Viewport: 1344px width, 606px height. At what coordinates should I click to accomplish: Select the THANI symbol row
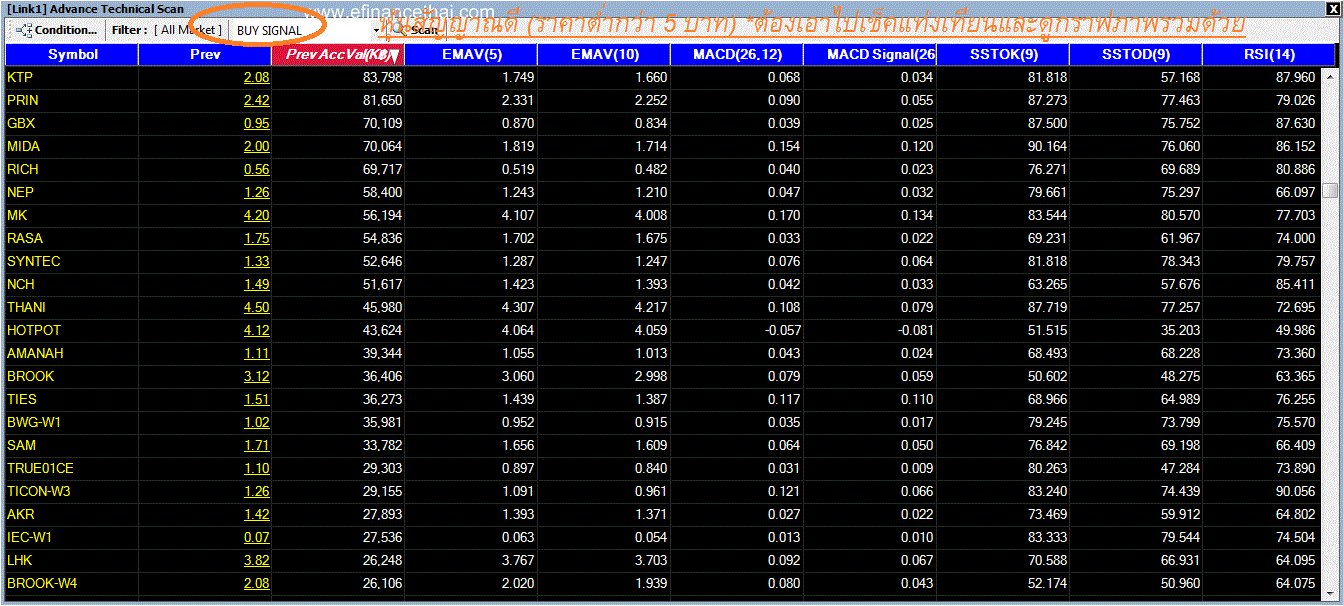coord(663,307)
